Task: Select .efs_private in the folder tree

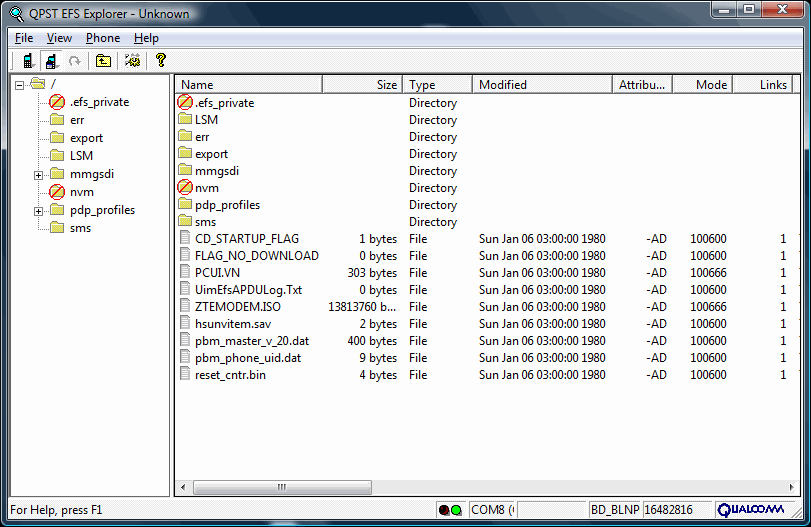Action: point(98,102)
